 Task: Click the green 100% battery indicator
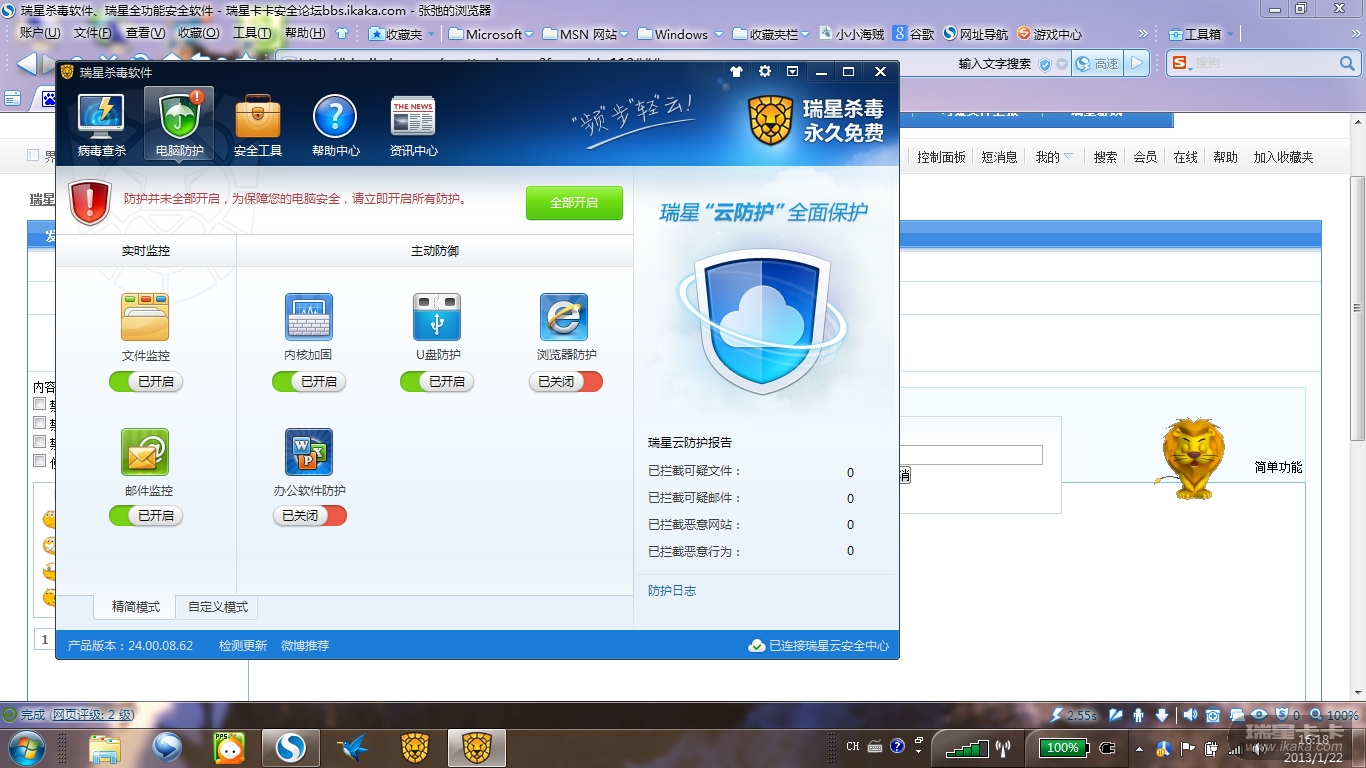(1062, 747)
